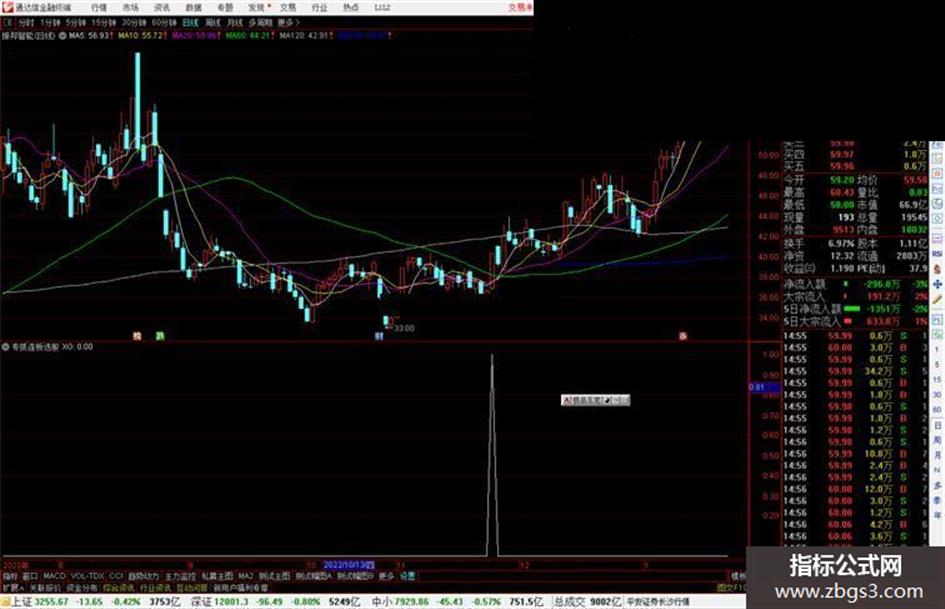Open the 市场 menu
Screen dimensions: 945x609
click(130, 7)
